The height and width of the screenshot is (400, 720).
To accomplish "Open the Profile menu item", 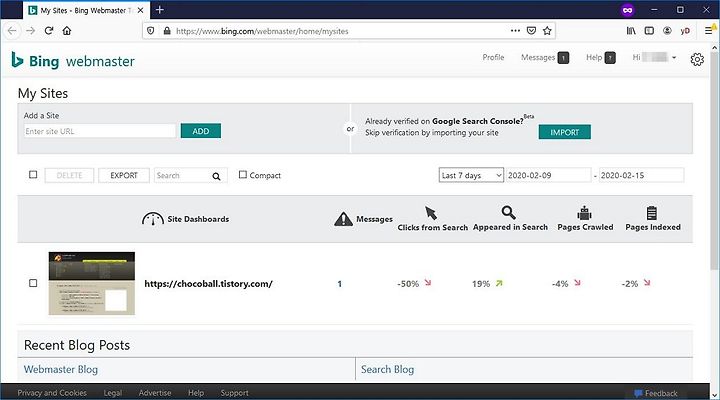I will 493,57.
